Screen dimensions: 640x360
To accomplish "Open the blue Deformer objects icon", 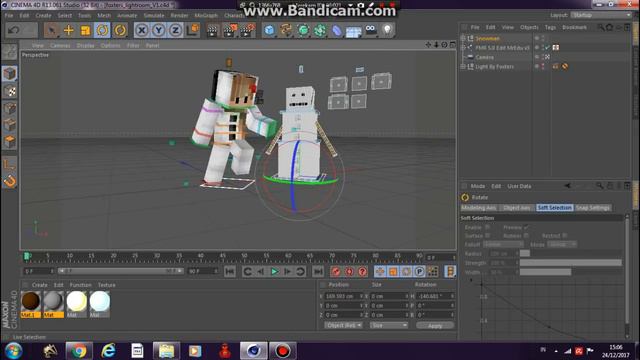I will pyautogui.click(x=337, y=30).
